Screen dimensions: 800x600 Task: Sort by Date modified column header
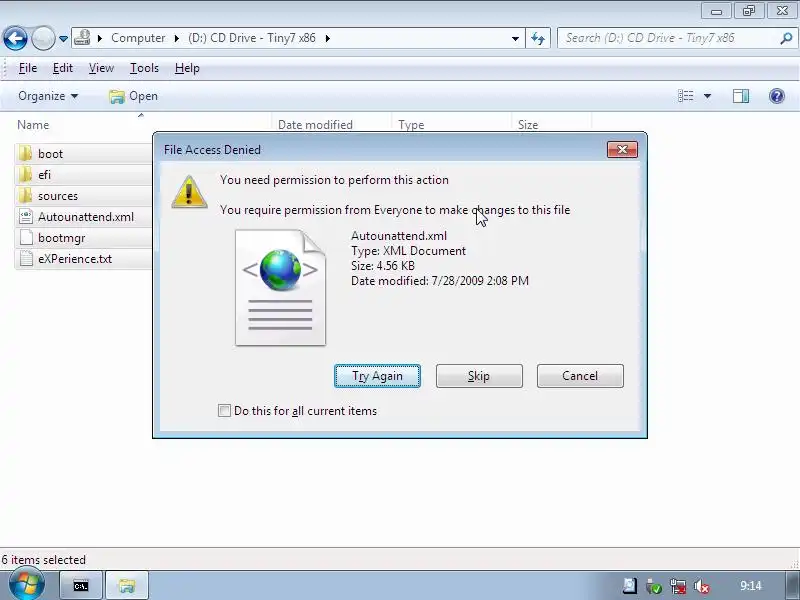(315, 125)
